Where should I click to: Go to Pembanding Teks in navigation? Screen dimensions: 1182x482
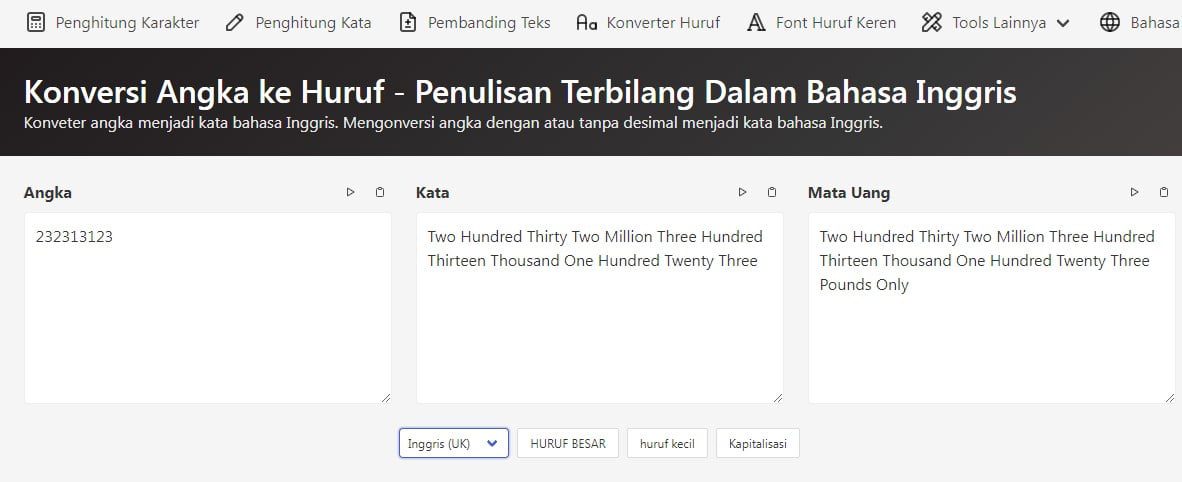475,22
